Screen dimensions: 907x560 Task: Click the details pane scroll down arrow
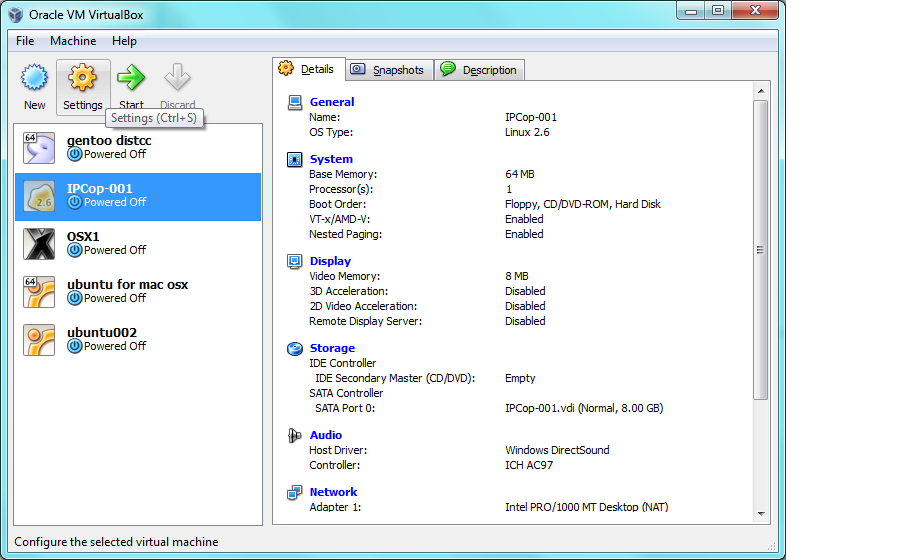click(761, 514)
